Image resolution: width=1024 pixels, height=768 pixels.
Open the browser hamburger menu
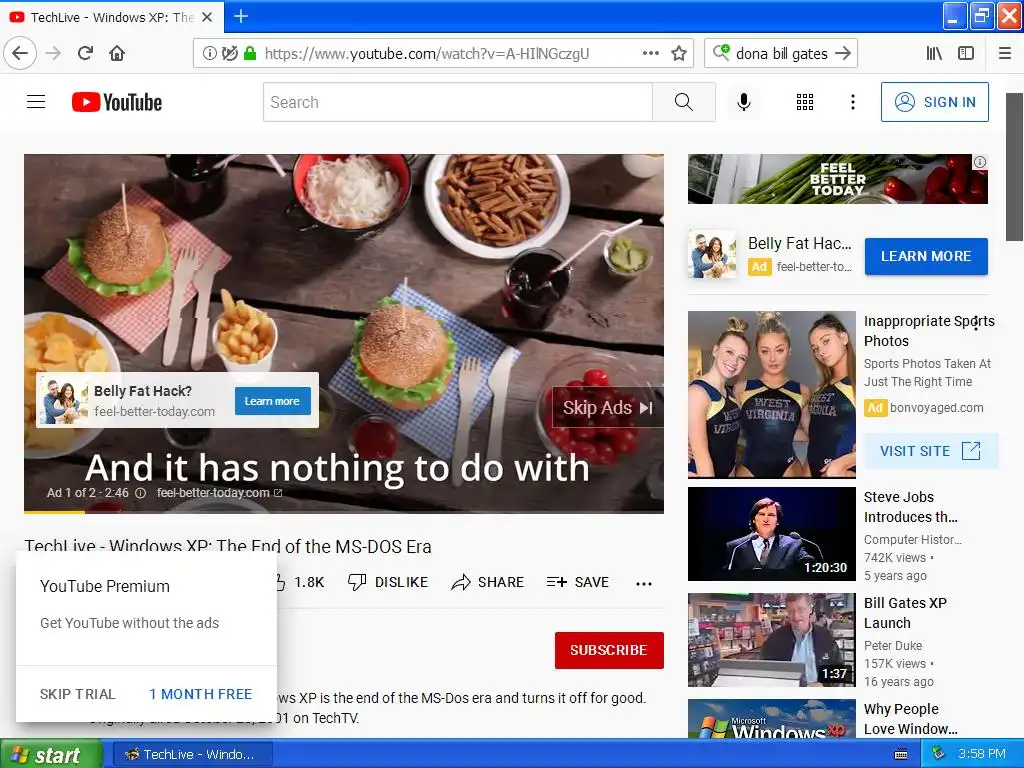click(x=1005, y=54)
